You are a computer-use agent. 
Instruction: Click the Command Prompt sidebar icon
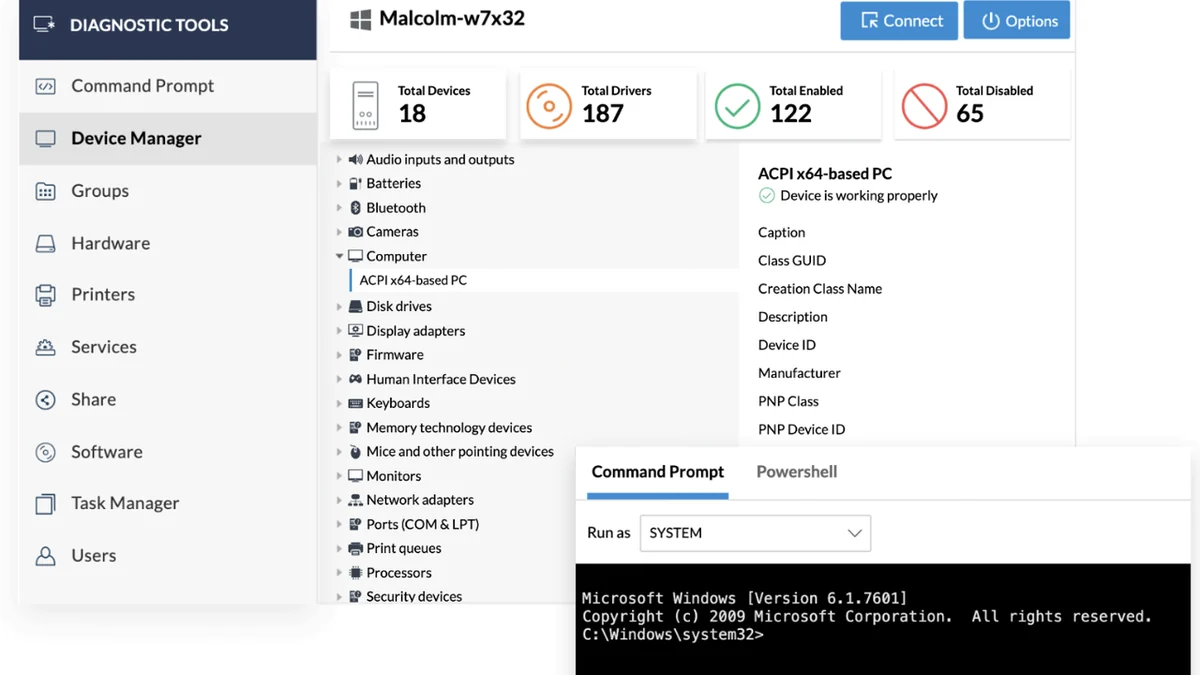[x=45, y=87]
